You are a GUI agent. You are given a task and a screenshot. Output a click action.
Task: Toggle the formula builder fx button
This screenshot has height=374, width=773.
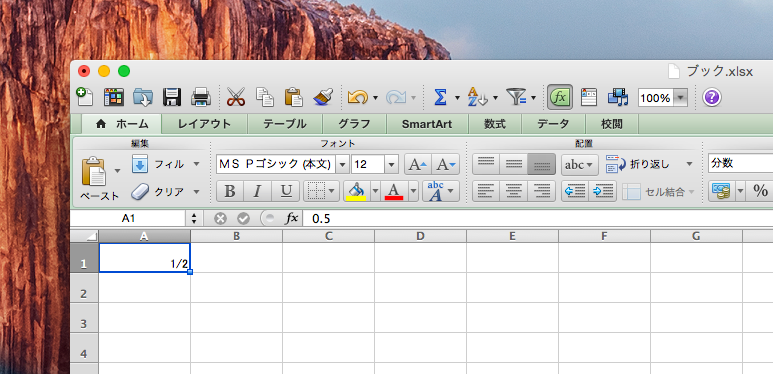tap(560, 97)
